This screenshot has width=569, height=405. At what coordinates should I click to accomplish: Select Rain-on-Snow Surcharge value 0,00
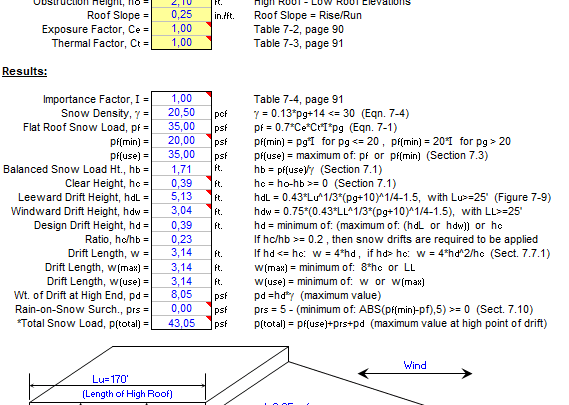point(181,309)
